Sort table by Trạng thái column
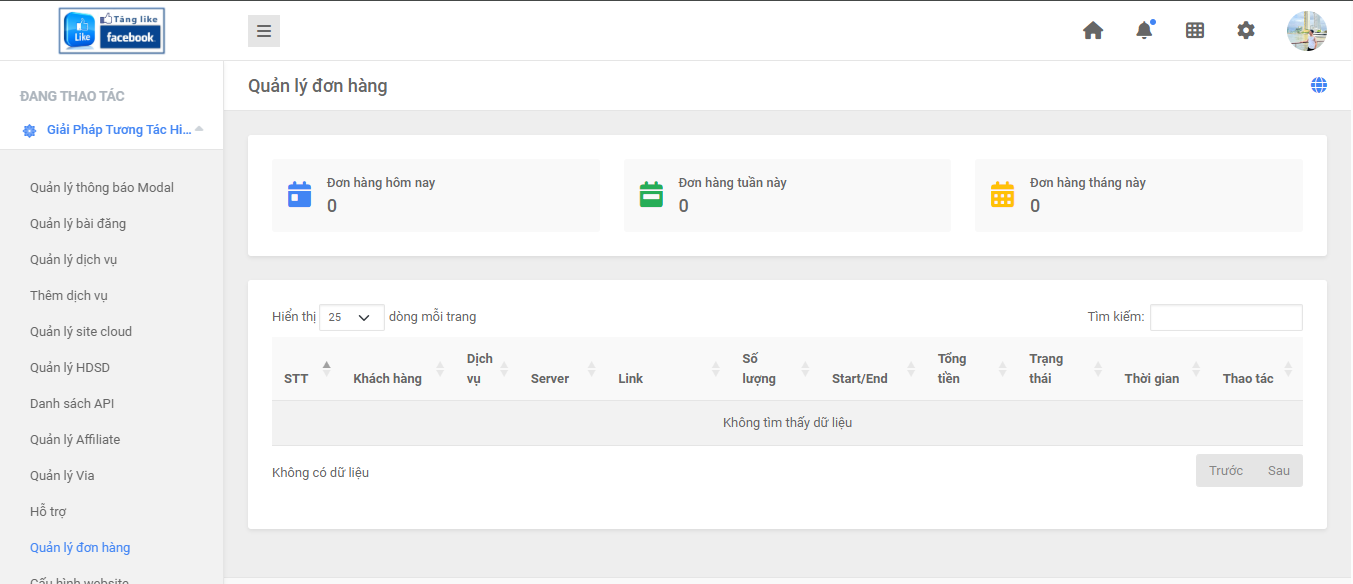 [1063, 369]
